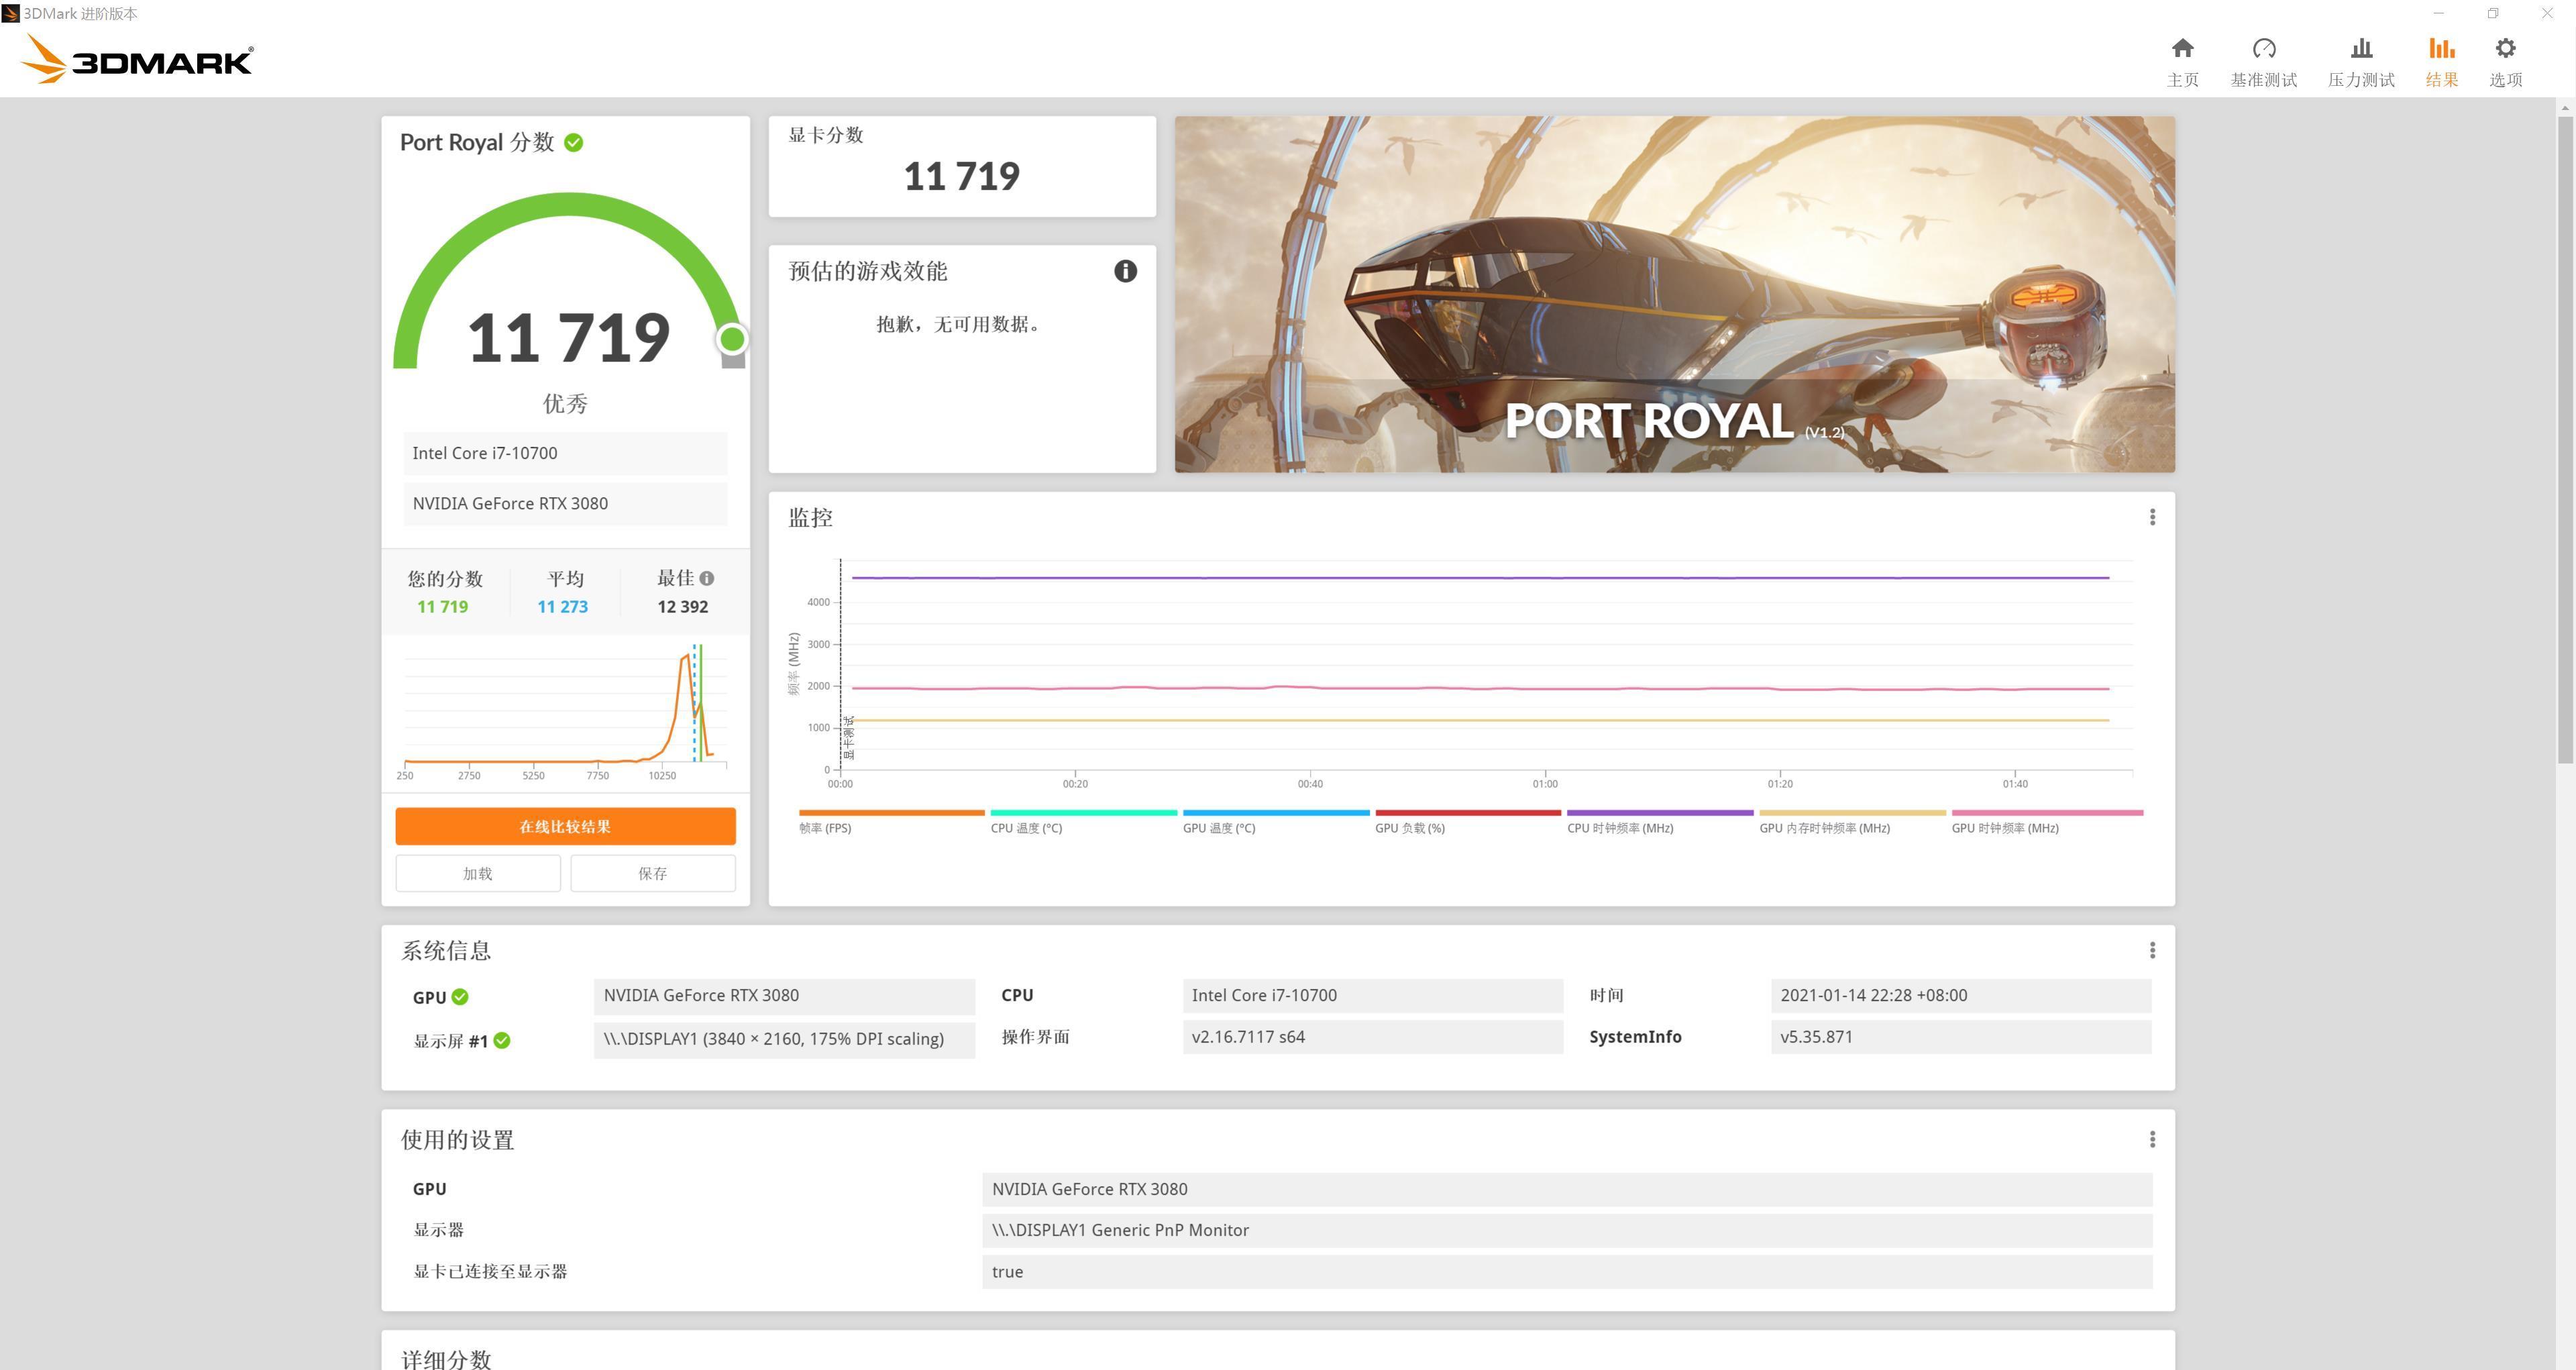Click the SystemInfo version v5.35.871
Screen dimensions: 2576x1370
tap(1960, 1037)
